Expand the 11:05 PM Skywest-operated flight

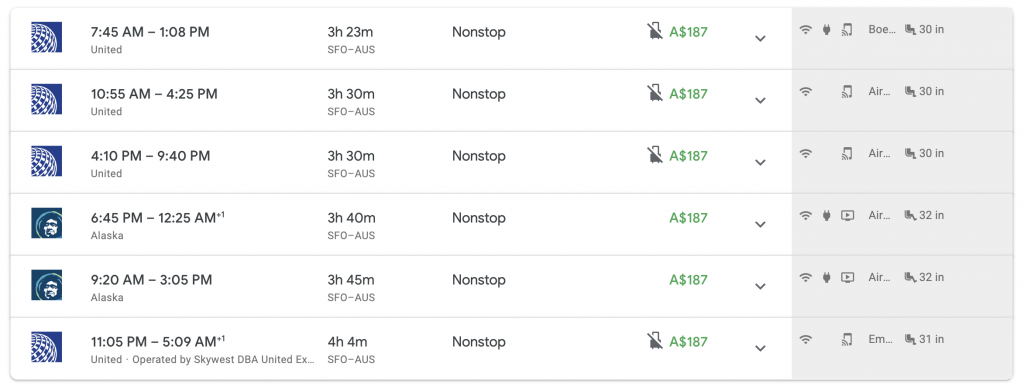(x=760, y=349)
